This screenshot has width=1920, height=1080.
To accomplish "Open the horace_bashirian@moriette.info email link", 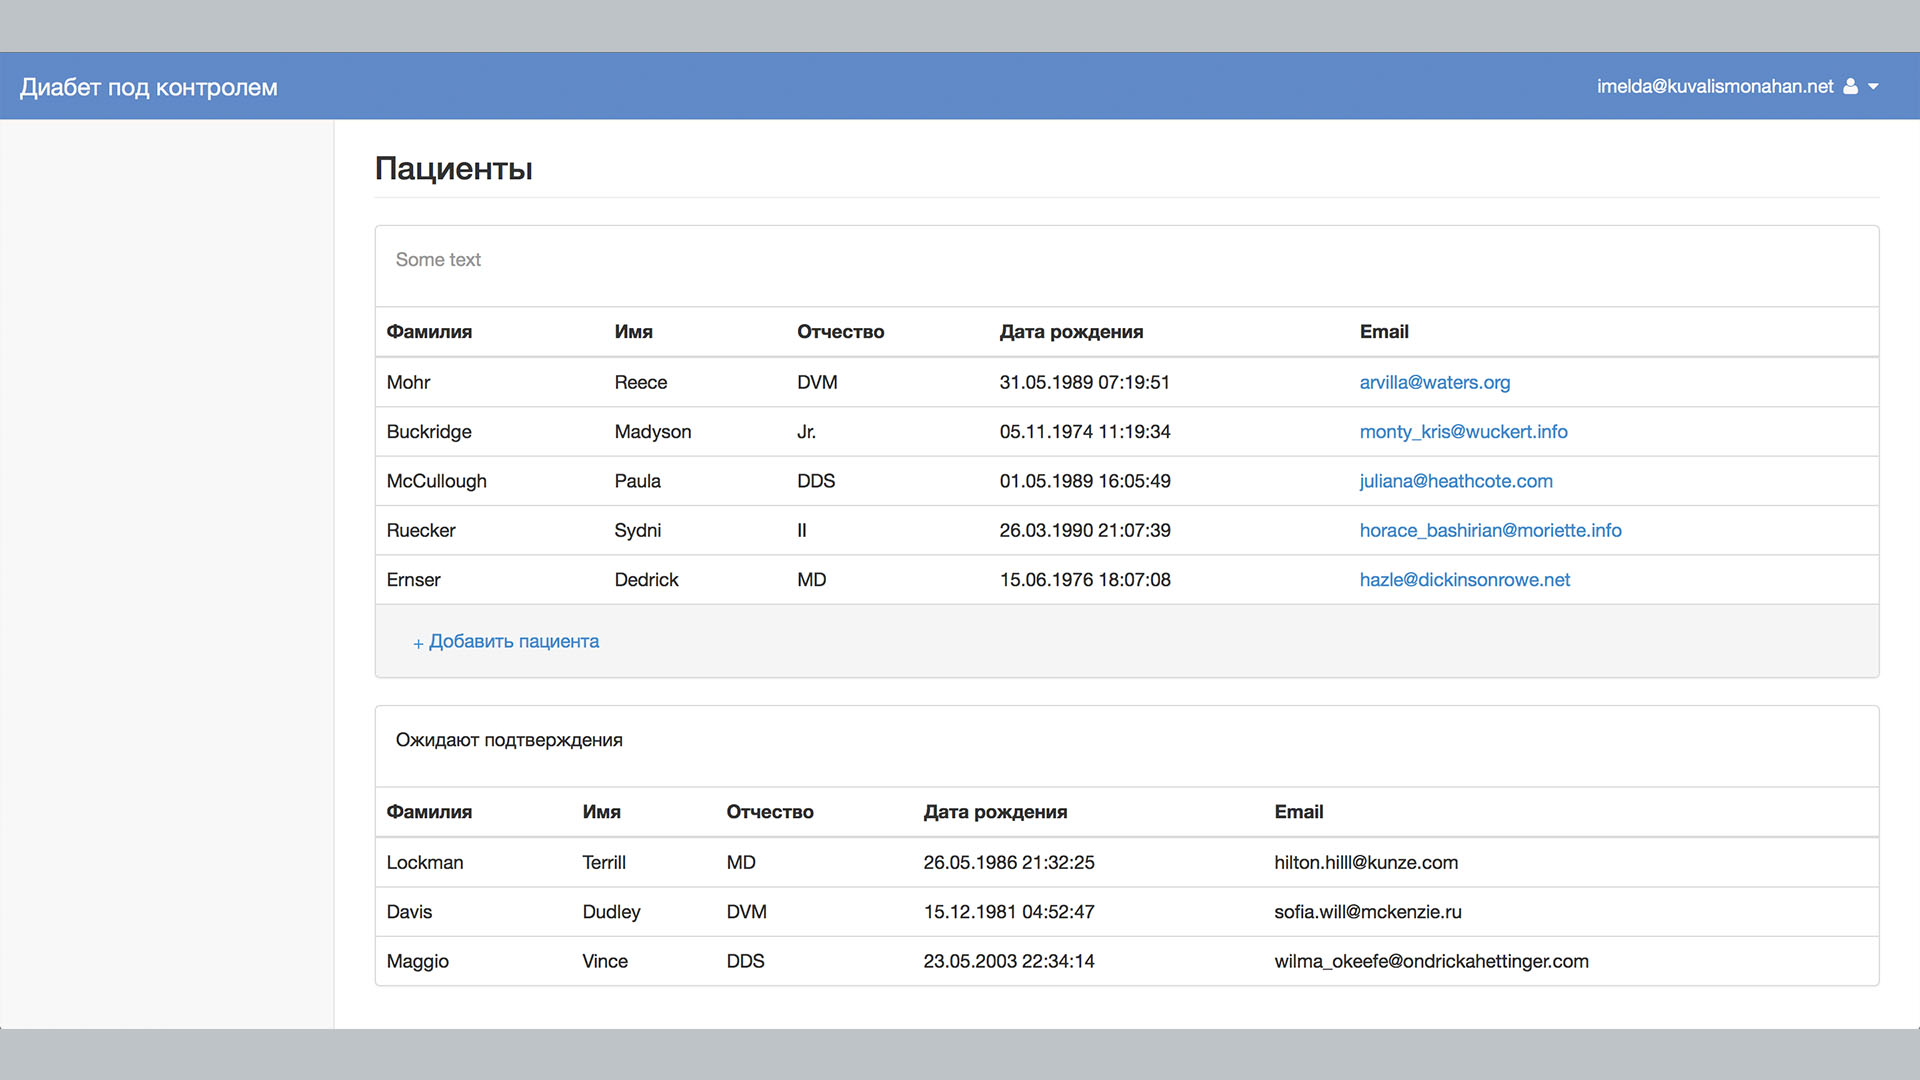I will coord(1490,531).
